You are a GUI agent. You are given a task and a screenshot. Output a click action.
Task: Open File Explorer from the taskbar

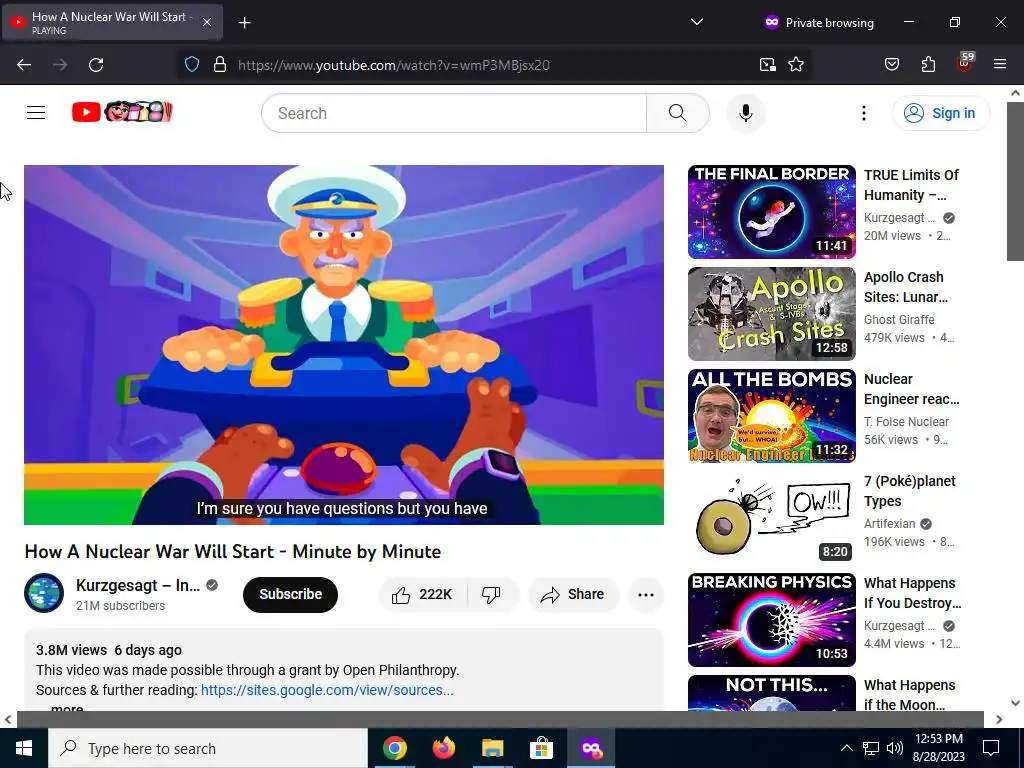(492, 748)
